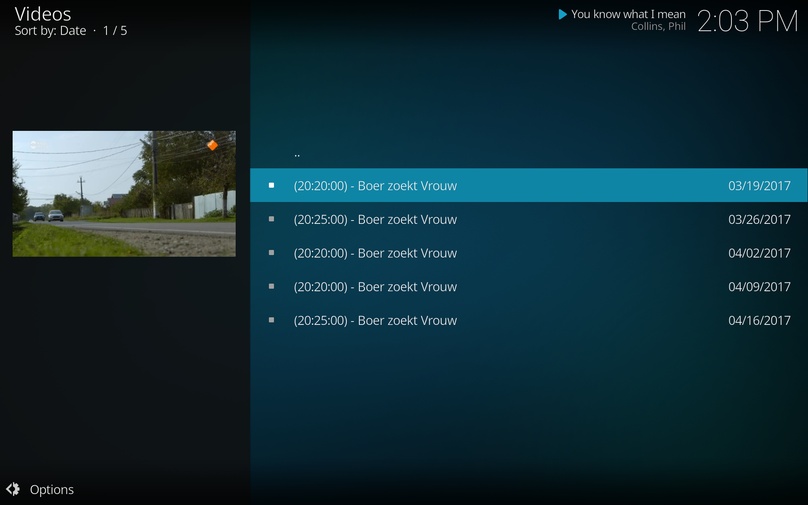Click the Options label at bottom

pyautogui.click(x=52, y=490)
